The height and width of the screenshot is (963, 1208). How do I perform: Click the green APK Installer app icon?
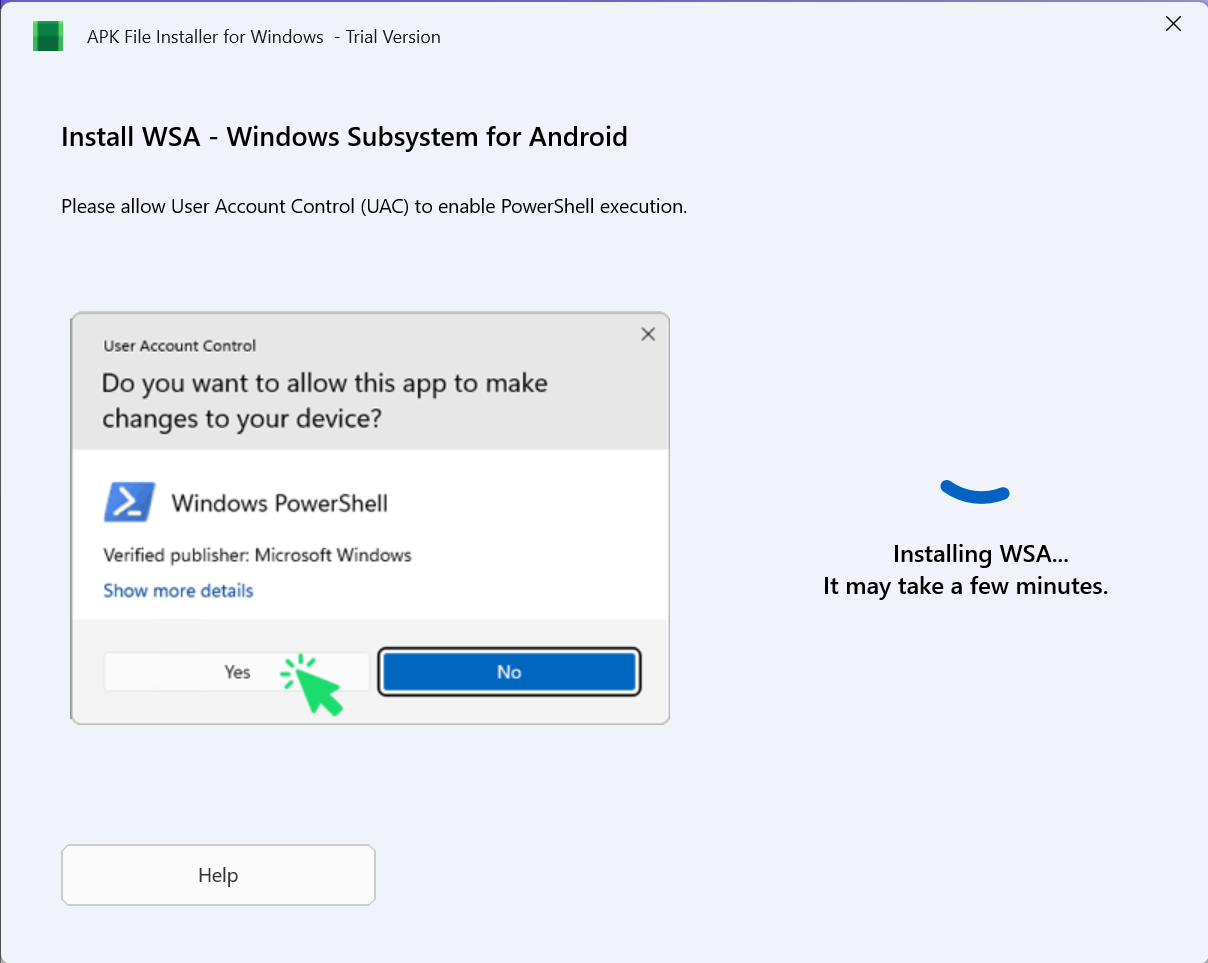[x=48, y=36]
